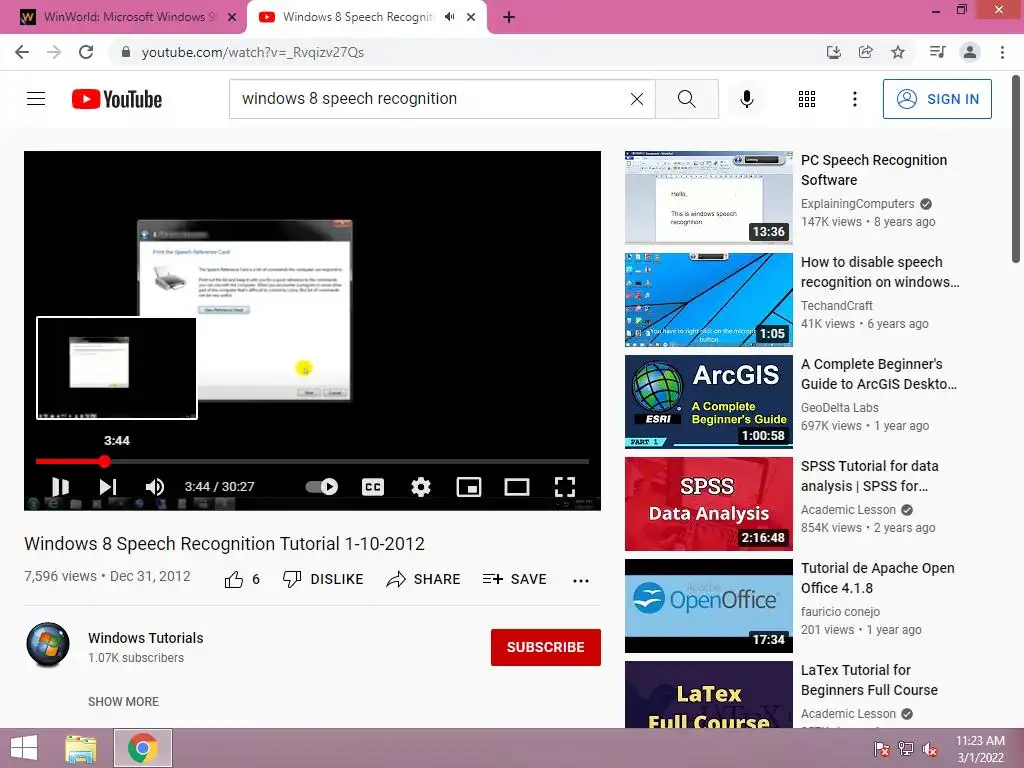
Task: Open YouTube settings three-dot menu
Action: (x=854, y=99)
